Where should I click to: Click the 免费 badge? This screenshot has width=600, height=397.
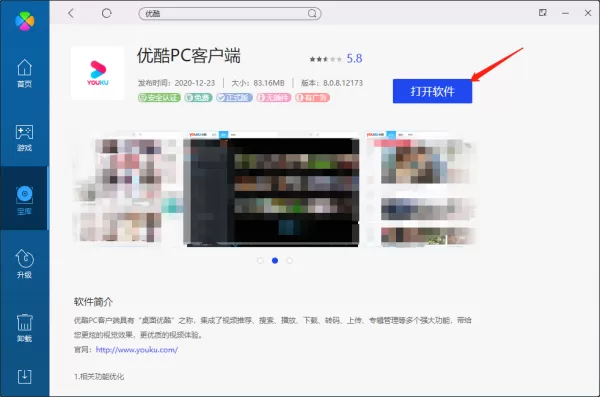point(198,98)
